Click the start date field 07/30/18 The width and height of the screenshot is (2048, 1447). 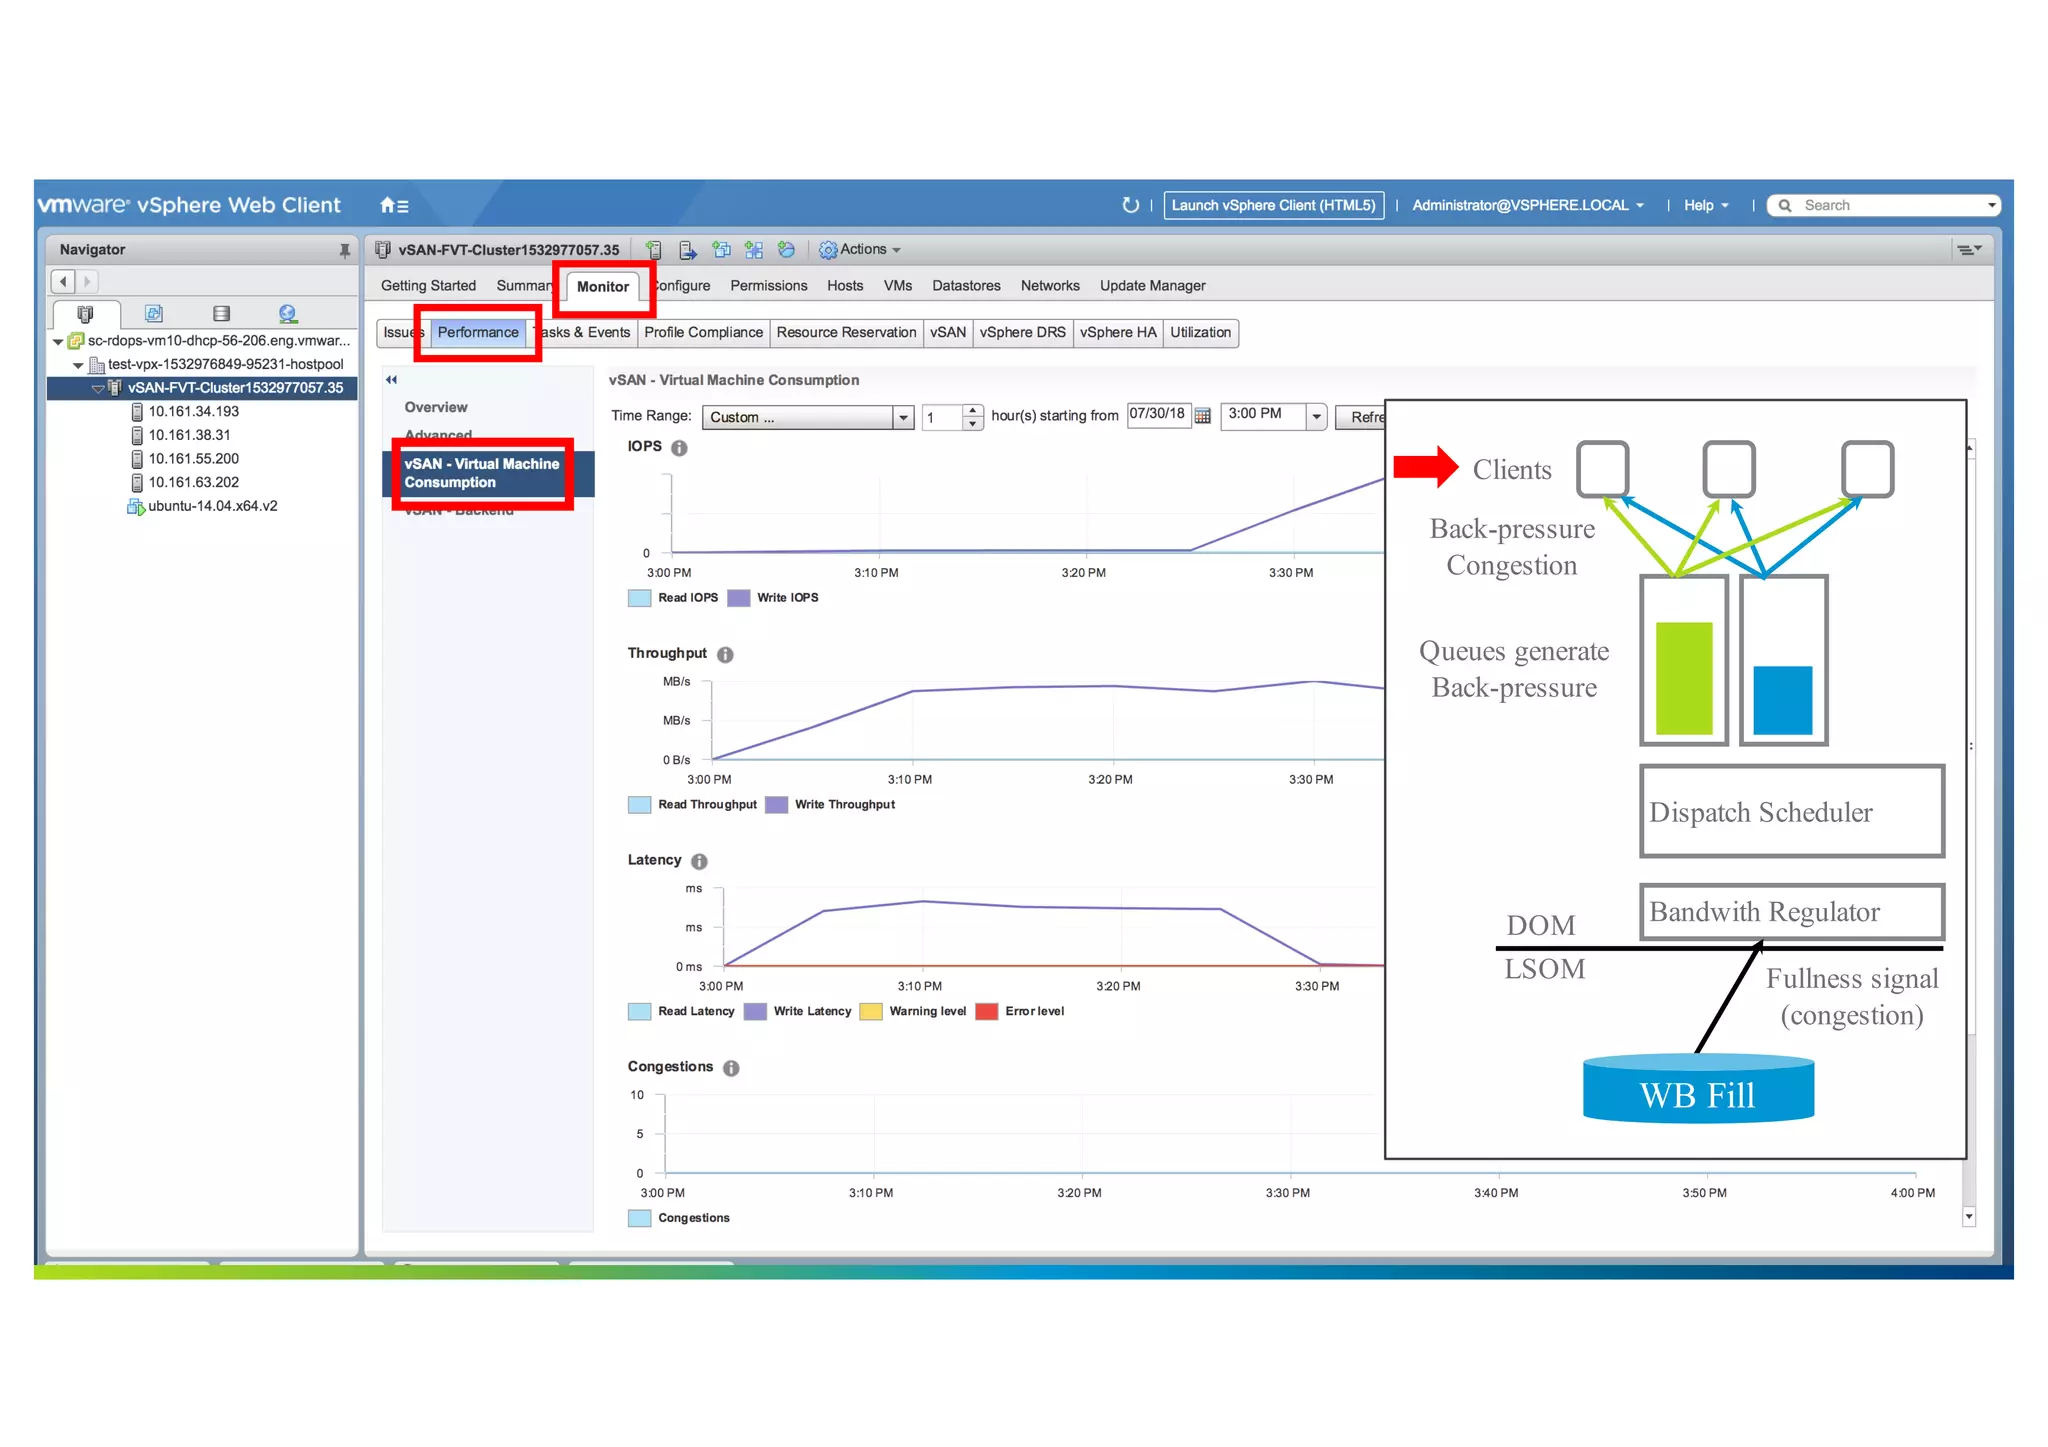[x=1158, y=415]
